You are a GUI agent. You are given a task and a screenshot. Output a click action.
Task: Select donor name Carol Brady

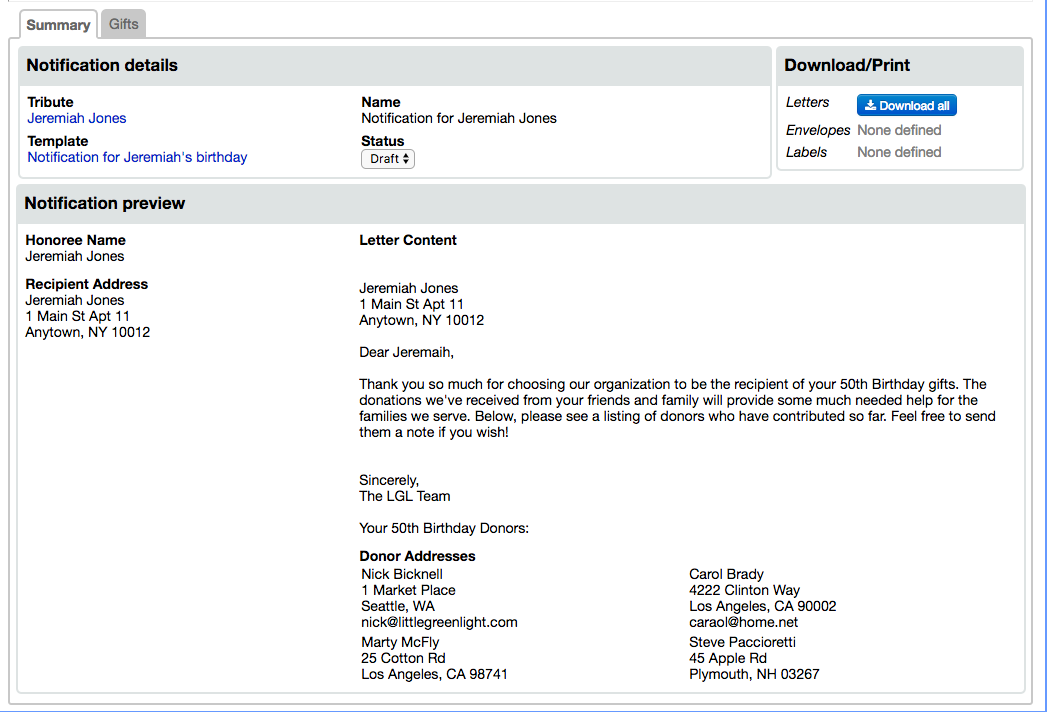726,574
